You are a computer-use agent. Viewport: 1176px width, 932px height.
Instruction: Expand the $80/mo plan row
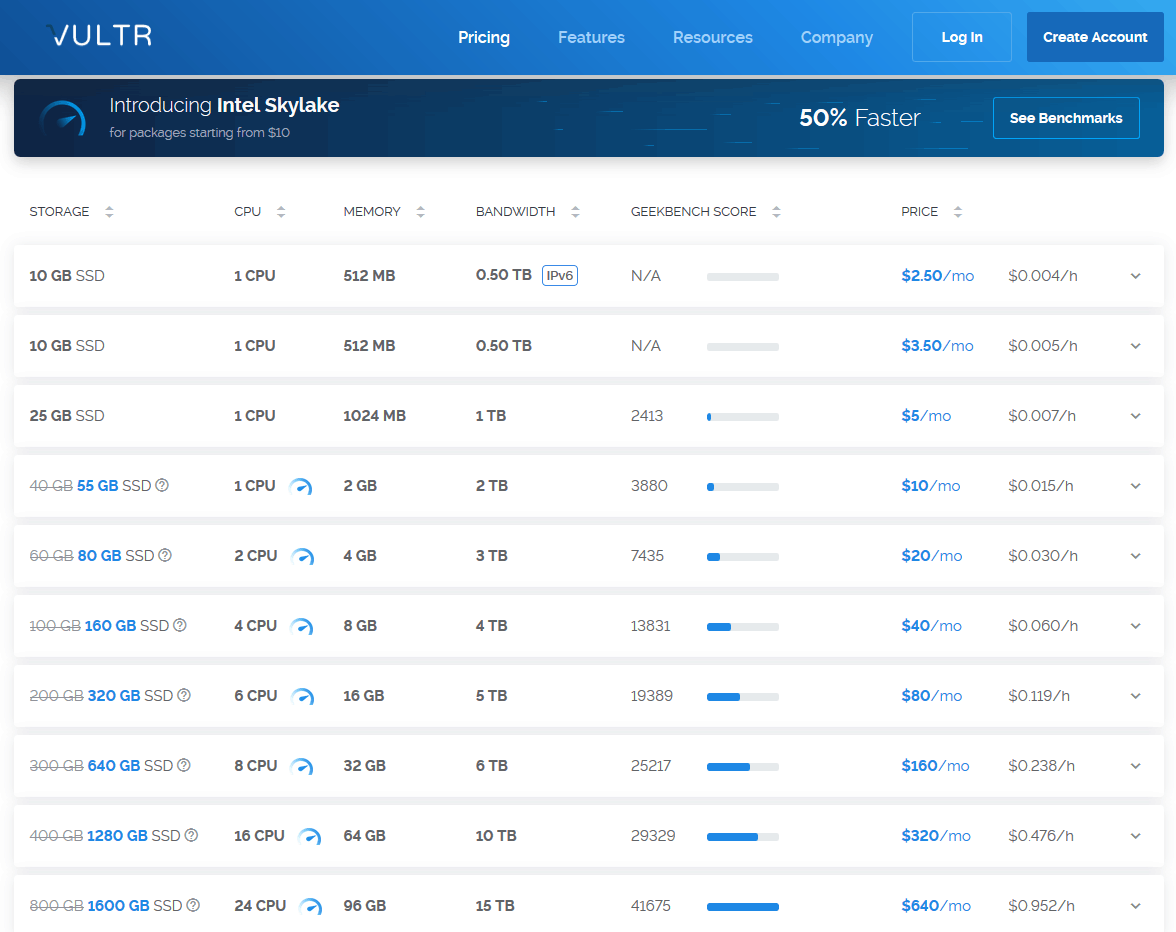coord(1136,696)
